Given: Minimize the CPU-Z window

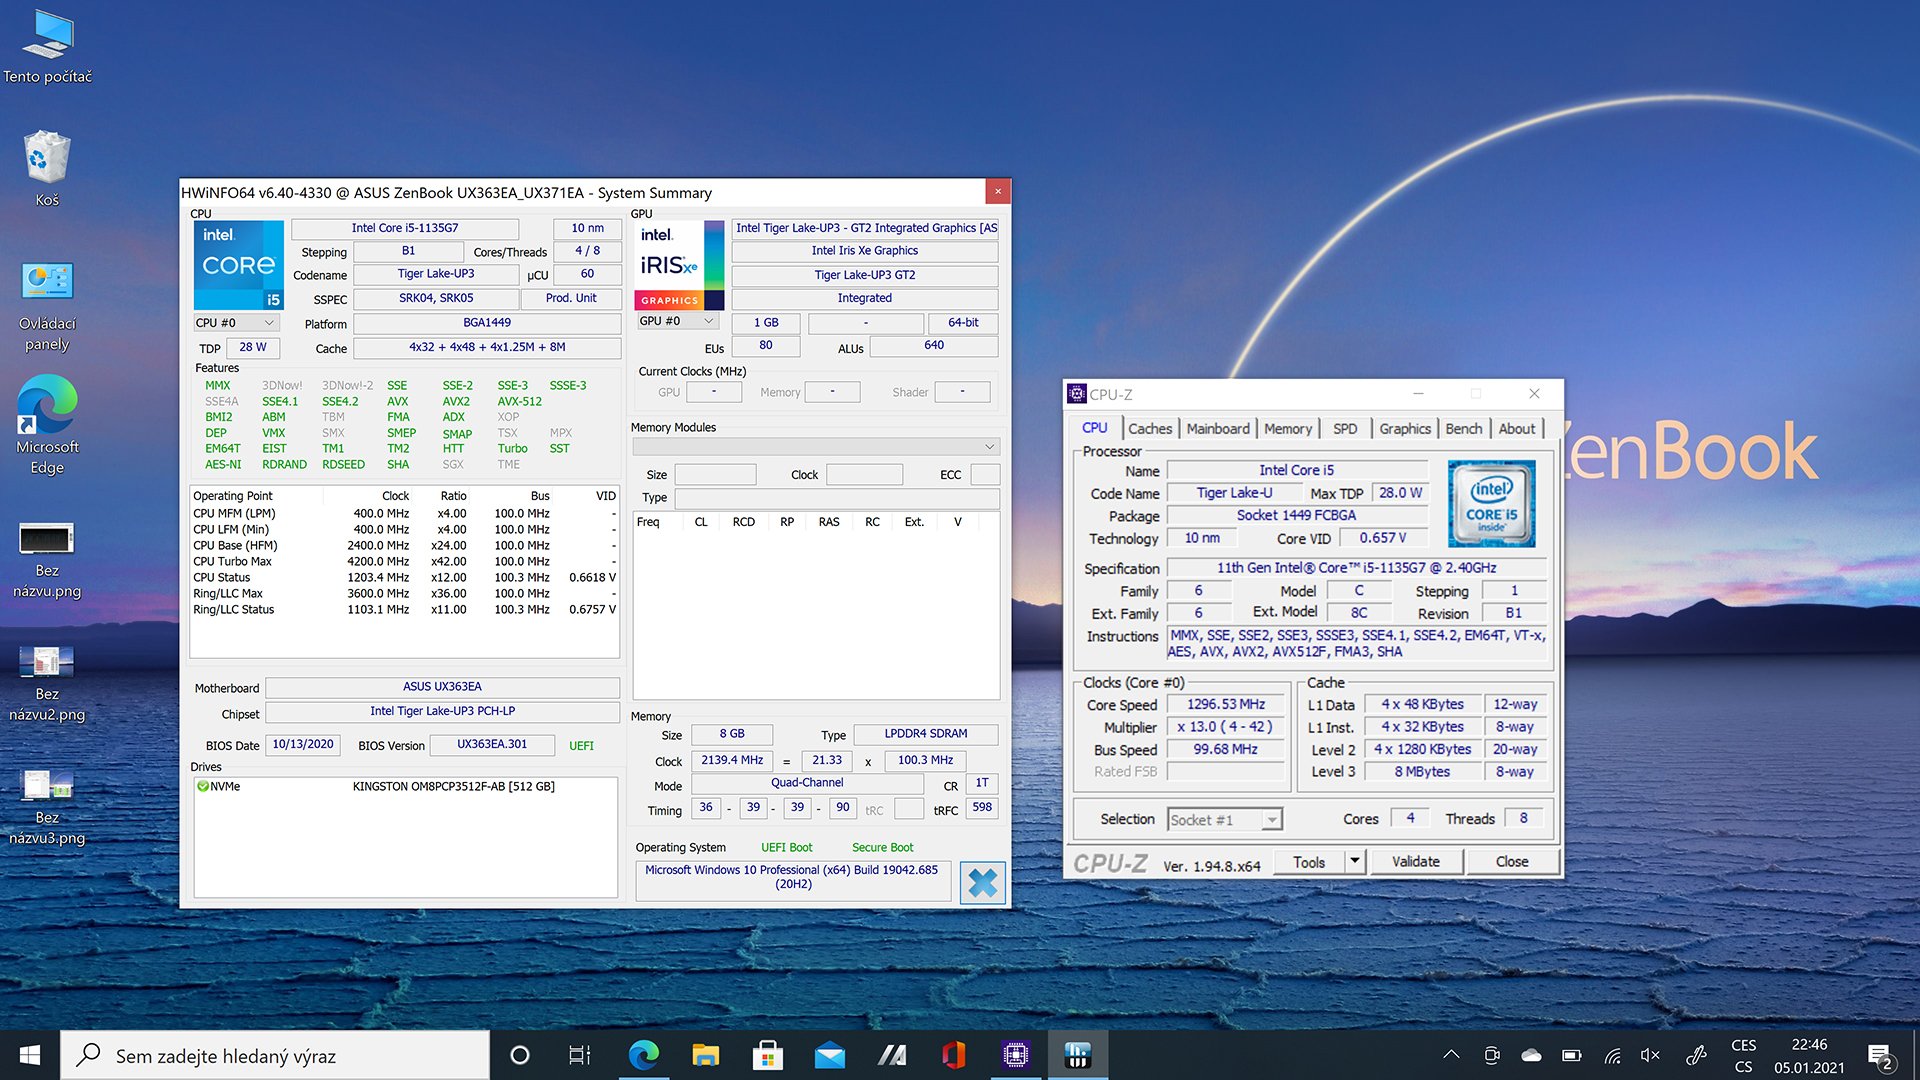Looking at the screenshot, I should [1418, 393].
